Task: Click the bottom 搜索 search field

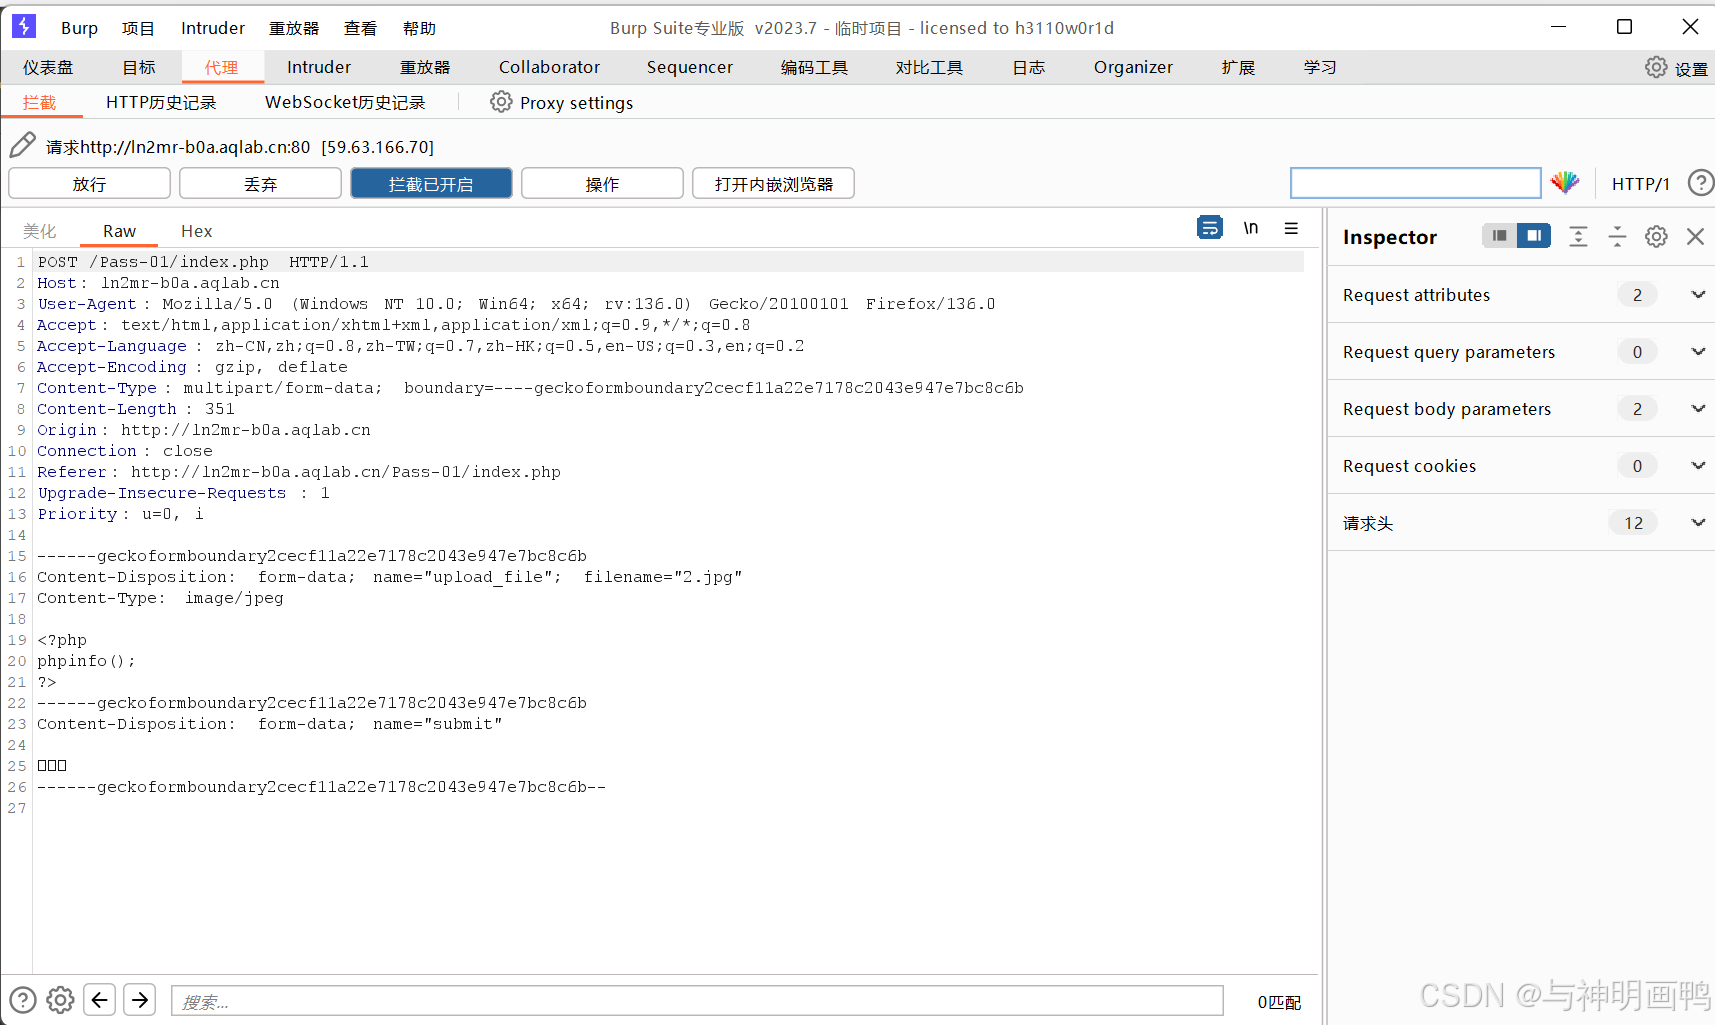Action: pyautogui.click(x=697, y=1001)
